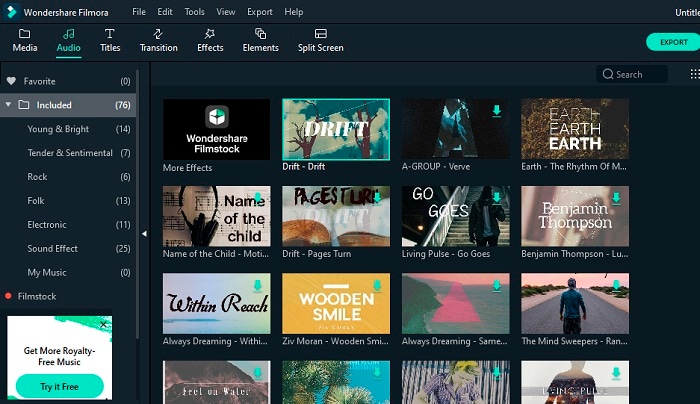The width and height of the screenshot is (700, 404).
Task: Open the Media tab
Action: coord(25,41)
